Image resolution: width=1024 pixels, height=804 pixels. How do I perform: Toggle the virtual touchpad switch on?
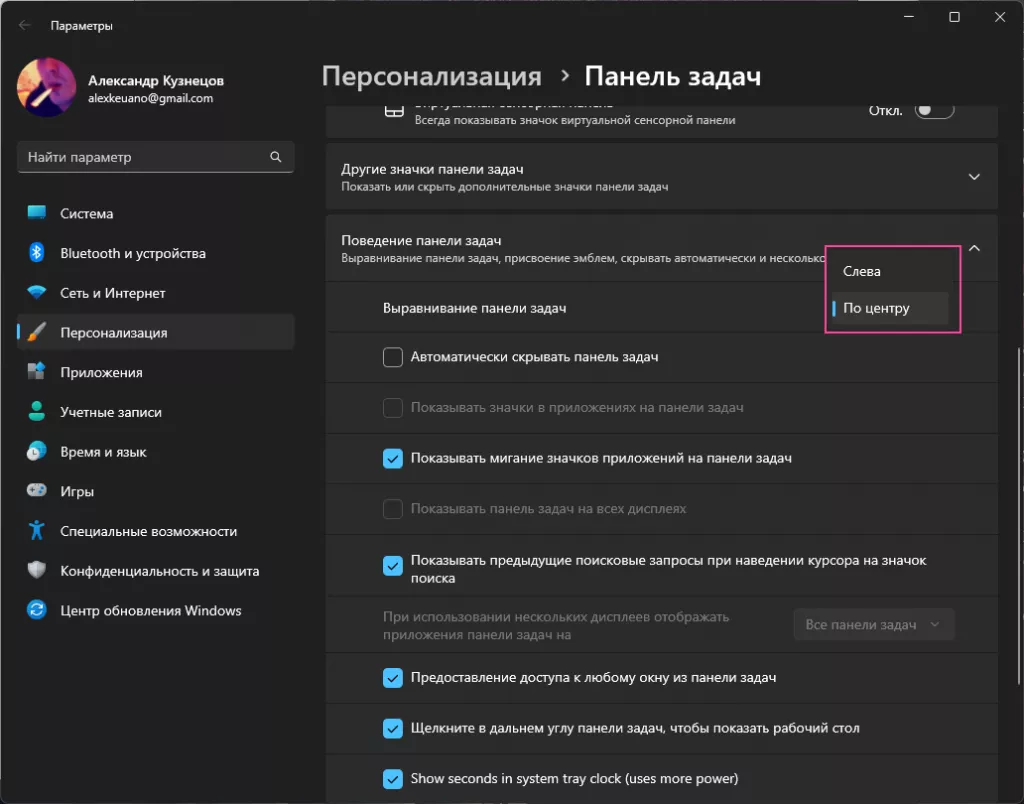(x=935, y=111)
